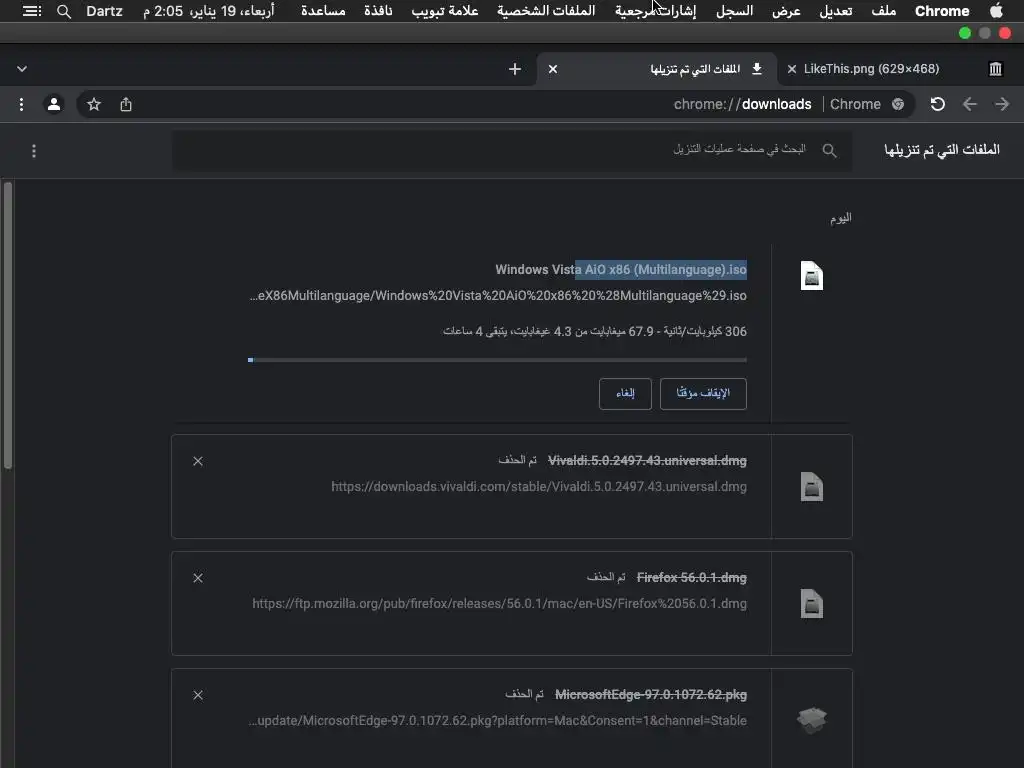Select the downloads tab
The image size is (1024, 768).
656,69
